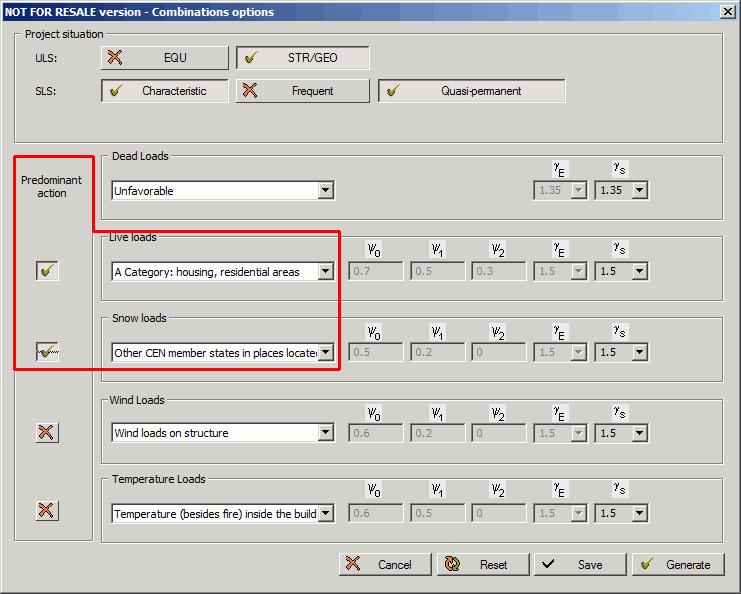Open Temperature Loads γS 1.5 dropdown

(621, 513)
